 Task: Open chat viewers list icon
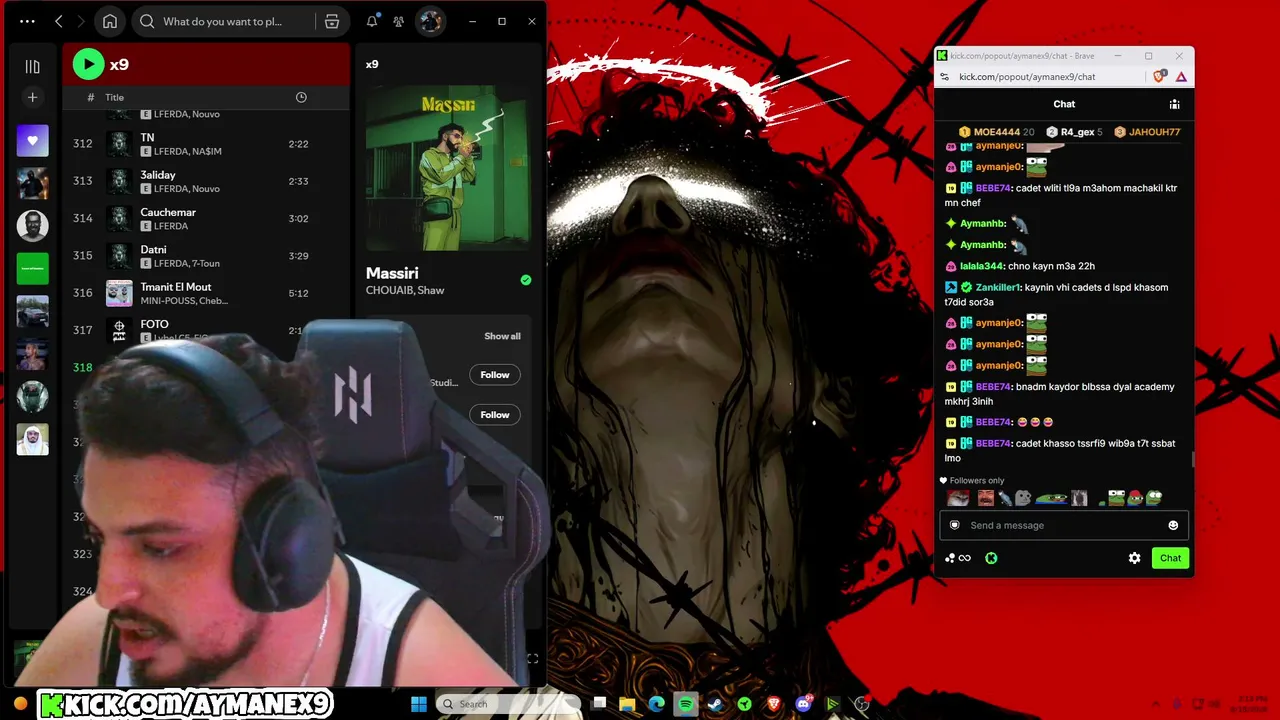point(1175,104)
